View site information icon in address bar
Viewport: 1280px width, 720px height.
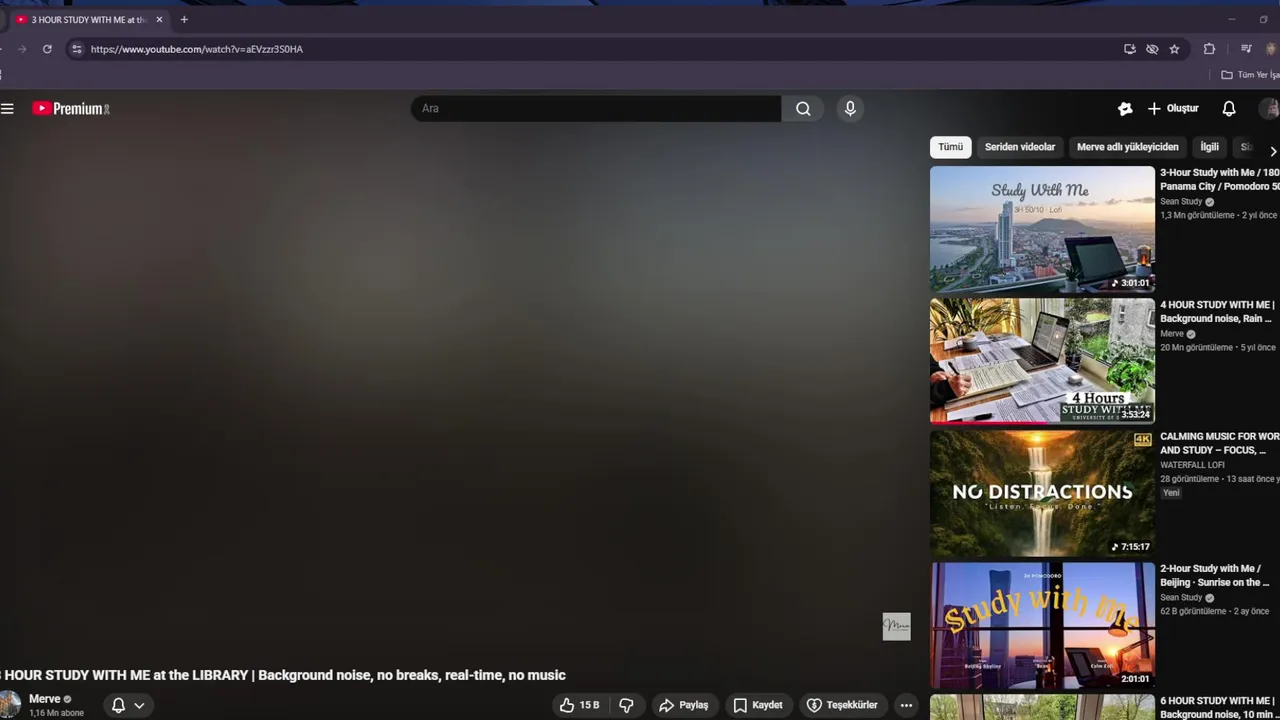(x=77, y=49)
